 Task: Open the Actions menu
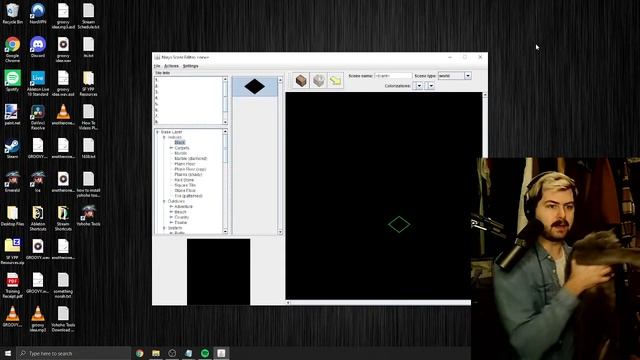coord(171,66)
